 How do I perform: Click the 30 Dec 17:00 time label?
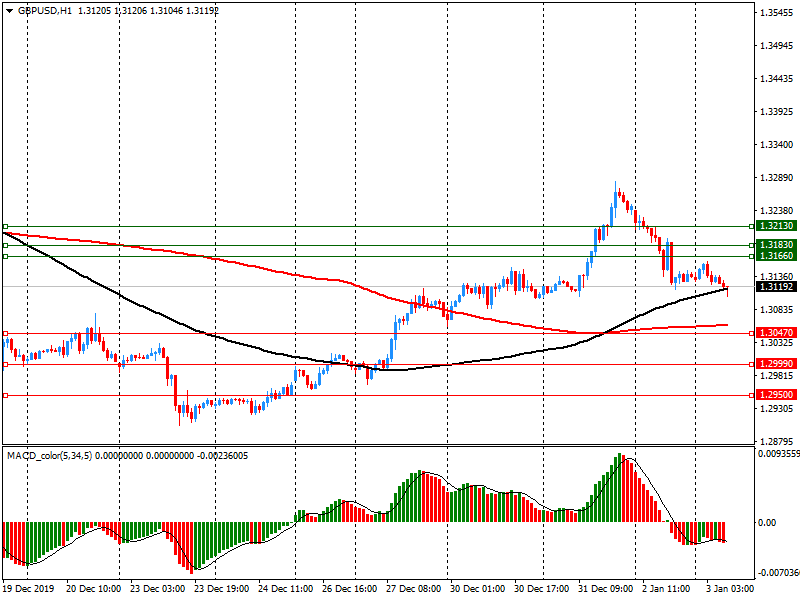[542, 589]
